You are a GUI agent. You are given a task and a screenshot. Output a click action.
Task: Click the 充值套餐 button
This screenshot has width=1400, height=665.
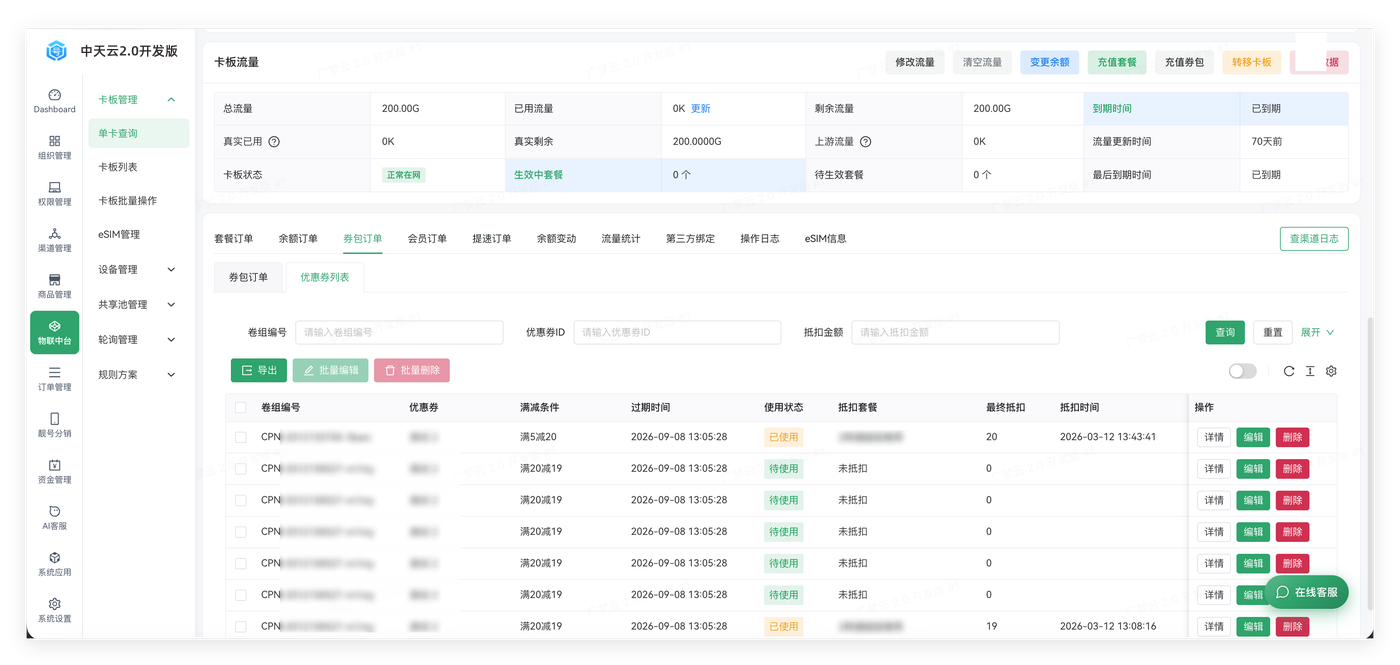[x=1117, y=62]
